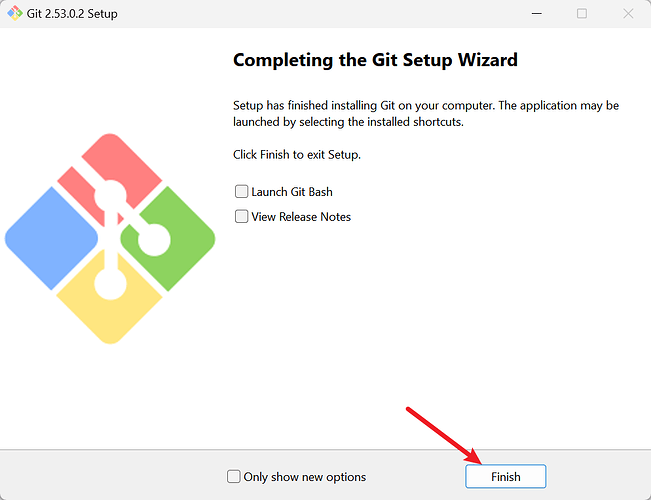The width and height of the screenshot is (651, 500).
Task: Click the Git icon in the title bar
Action: point(15,13)
